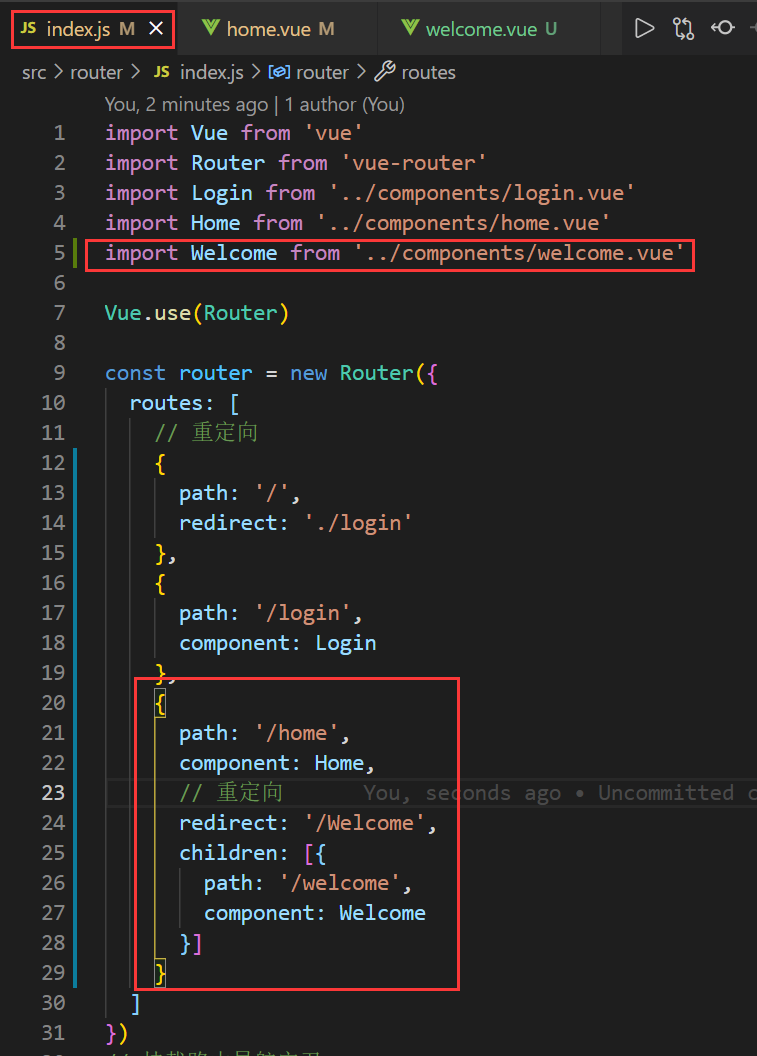Click the '1 author (You)' code lens

click(345, 104)
